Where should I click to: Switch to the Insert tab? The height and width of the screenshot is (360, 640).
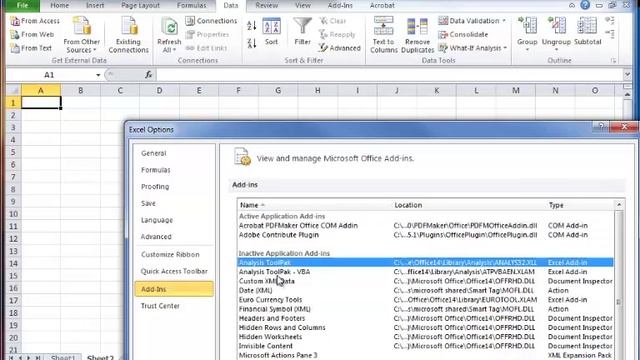pyautogui.click(x=95, y=5)
